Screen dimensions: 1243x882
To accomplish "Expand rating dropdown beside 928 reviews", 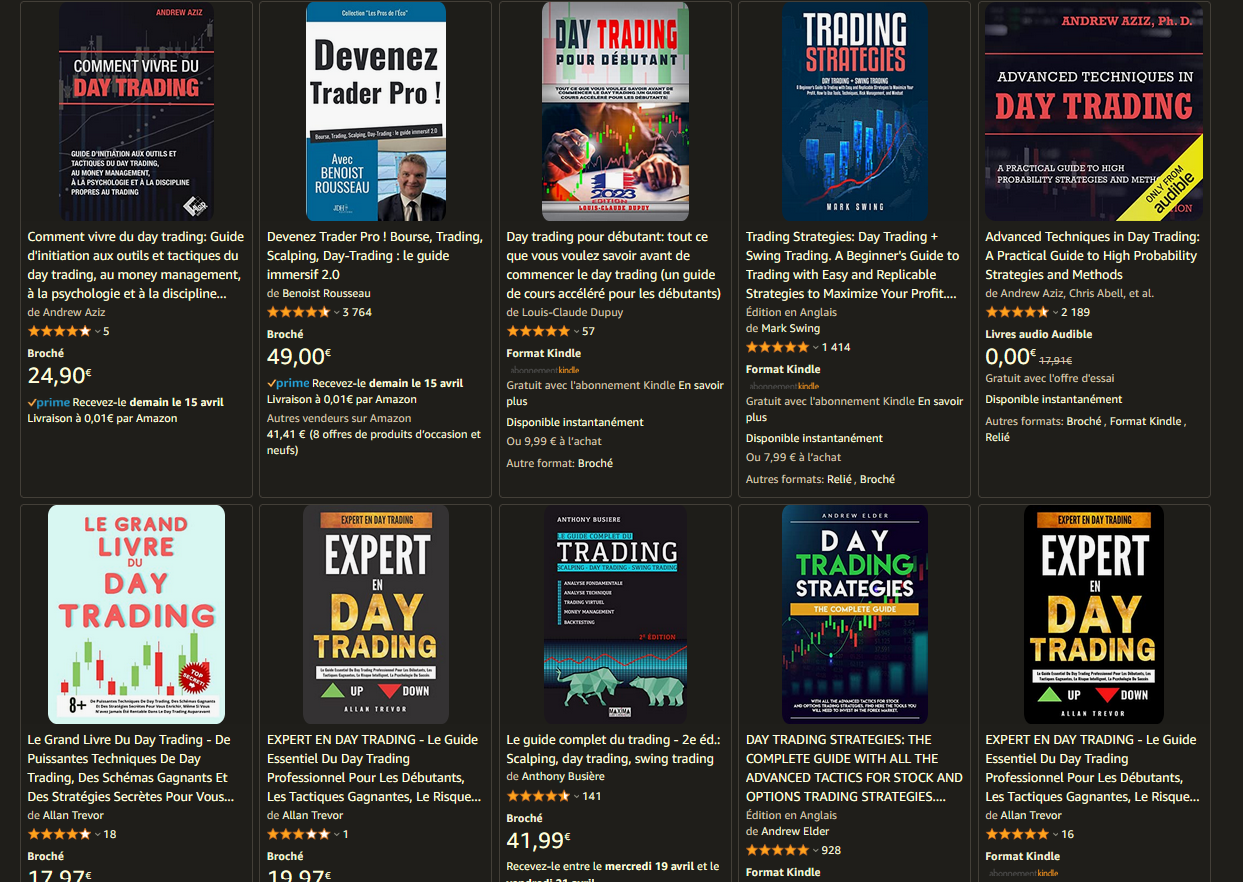I will click(815, 851).
